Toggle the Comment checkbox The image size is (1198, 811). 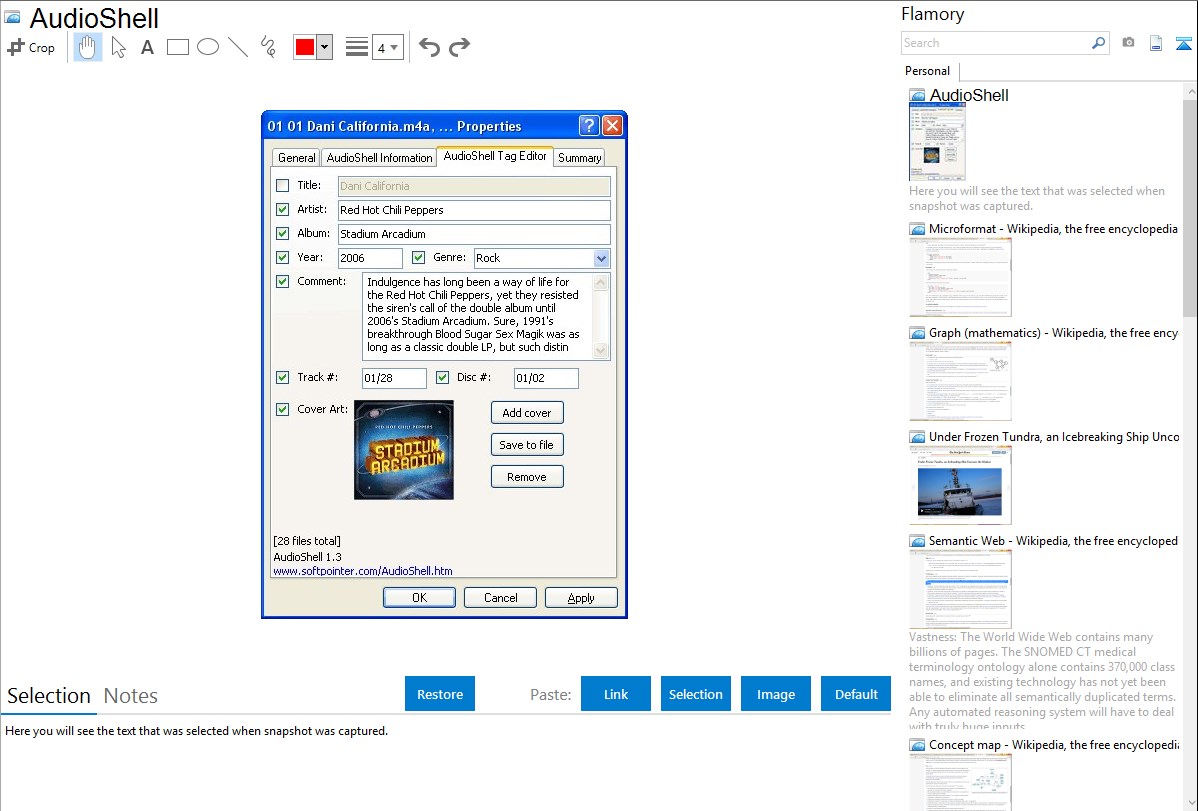[283, 281]
